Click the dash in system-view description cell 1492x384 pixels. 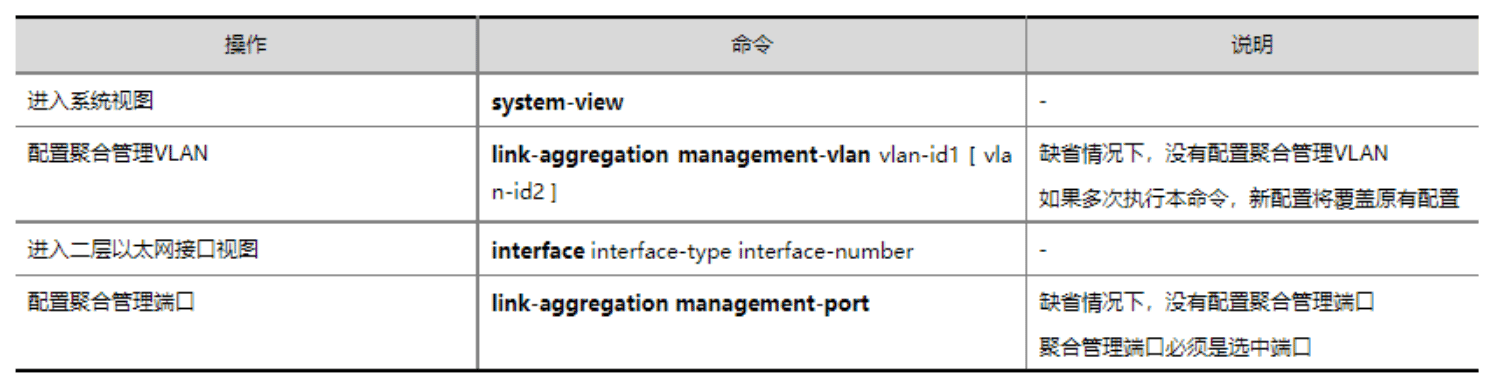coord(1043,102)
